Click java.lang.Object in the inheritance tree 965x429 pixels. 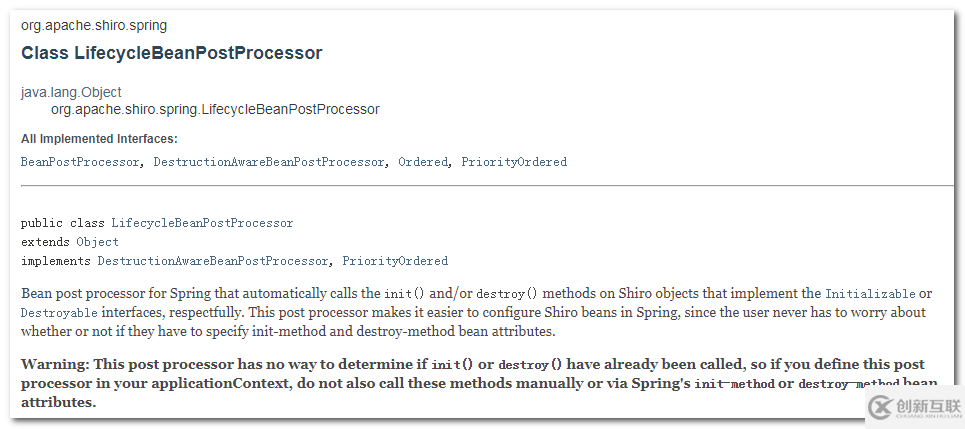71,92
